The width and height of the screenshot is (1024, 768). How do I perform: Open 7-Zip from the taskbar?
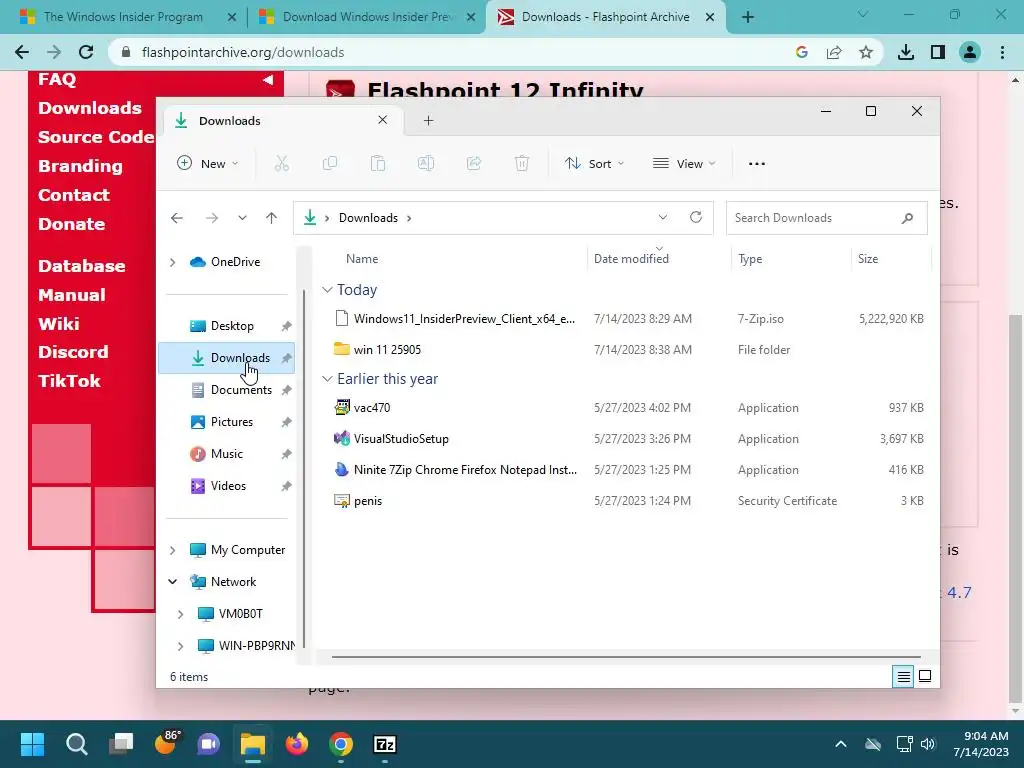coord(385,744)
